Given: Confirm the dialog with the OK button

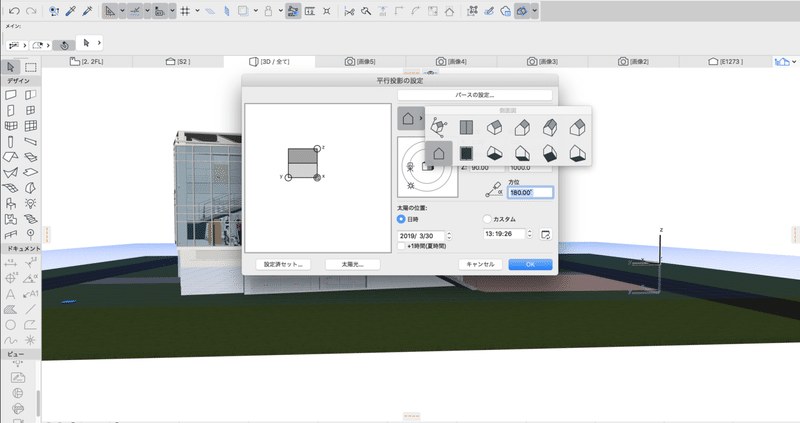Looking at the screenshot, I should (x=531, y=264).
